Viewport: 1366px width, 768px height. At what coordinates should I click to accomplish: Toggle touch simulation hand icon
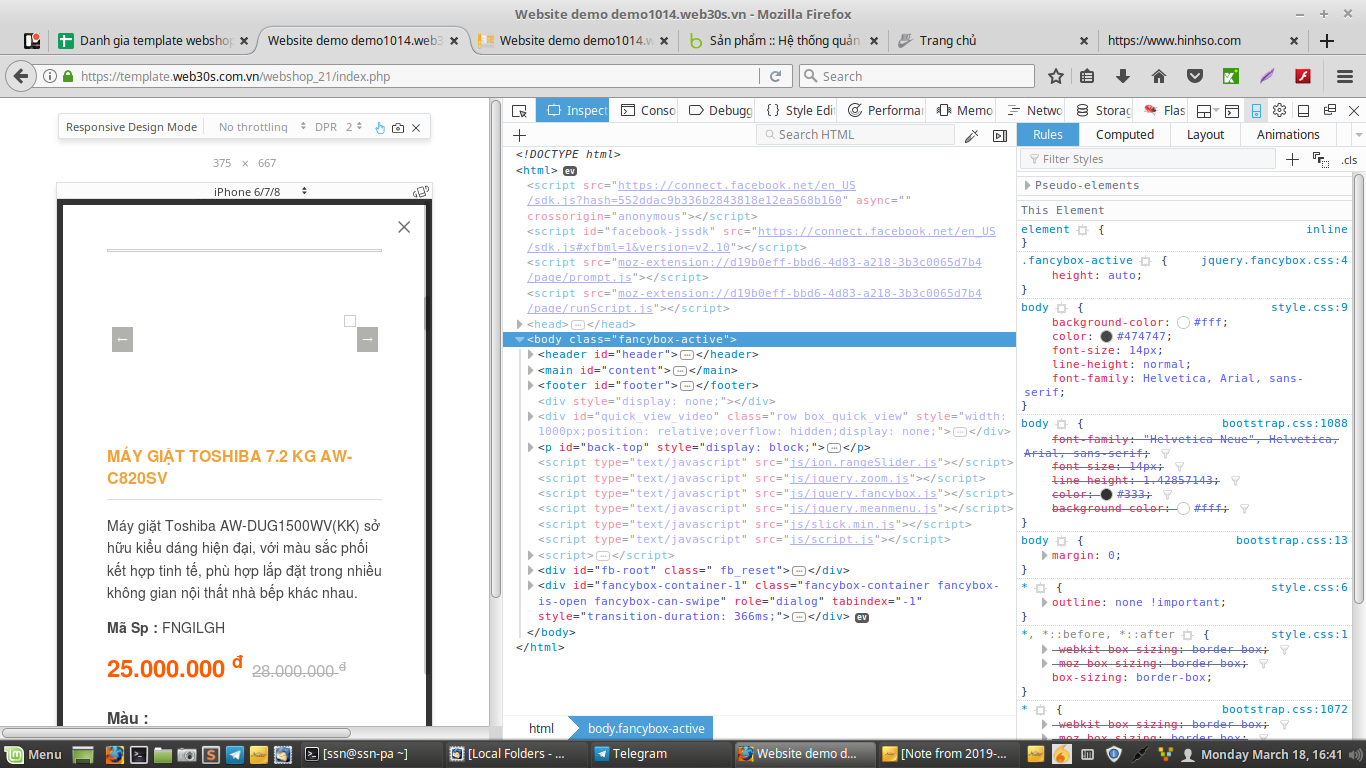[x=379, y=127]
